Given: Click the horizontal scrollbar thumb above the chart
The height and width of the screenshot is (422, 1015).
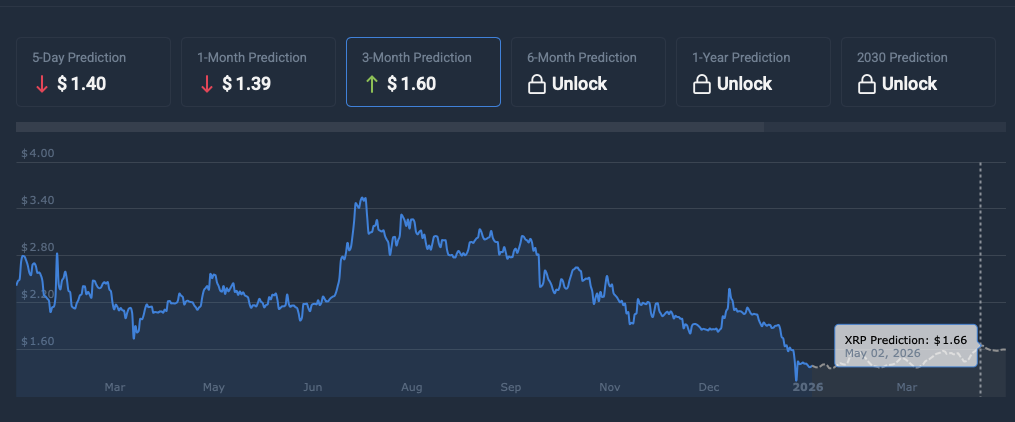Looking at the screenshot, I should click(390, 127).
